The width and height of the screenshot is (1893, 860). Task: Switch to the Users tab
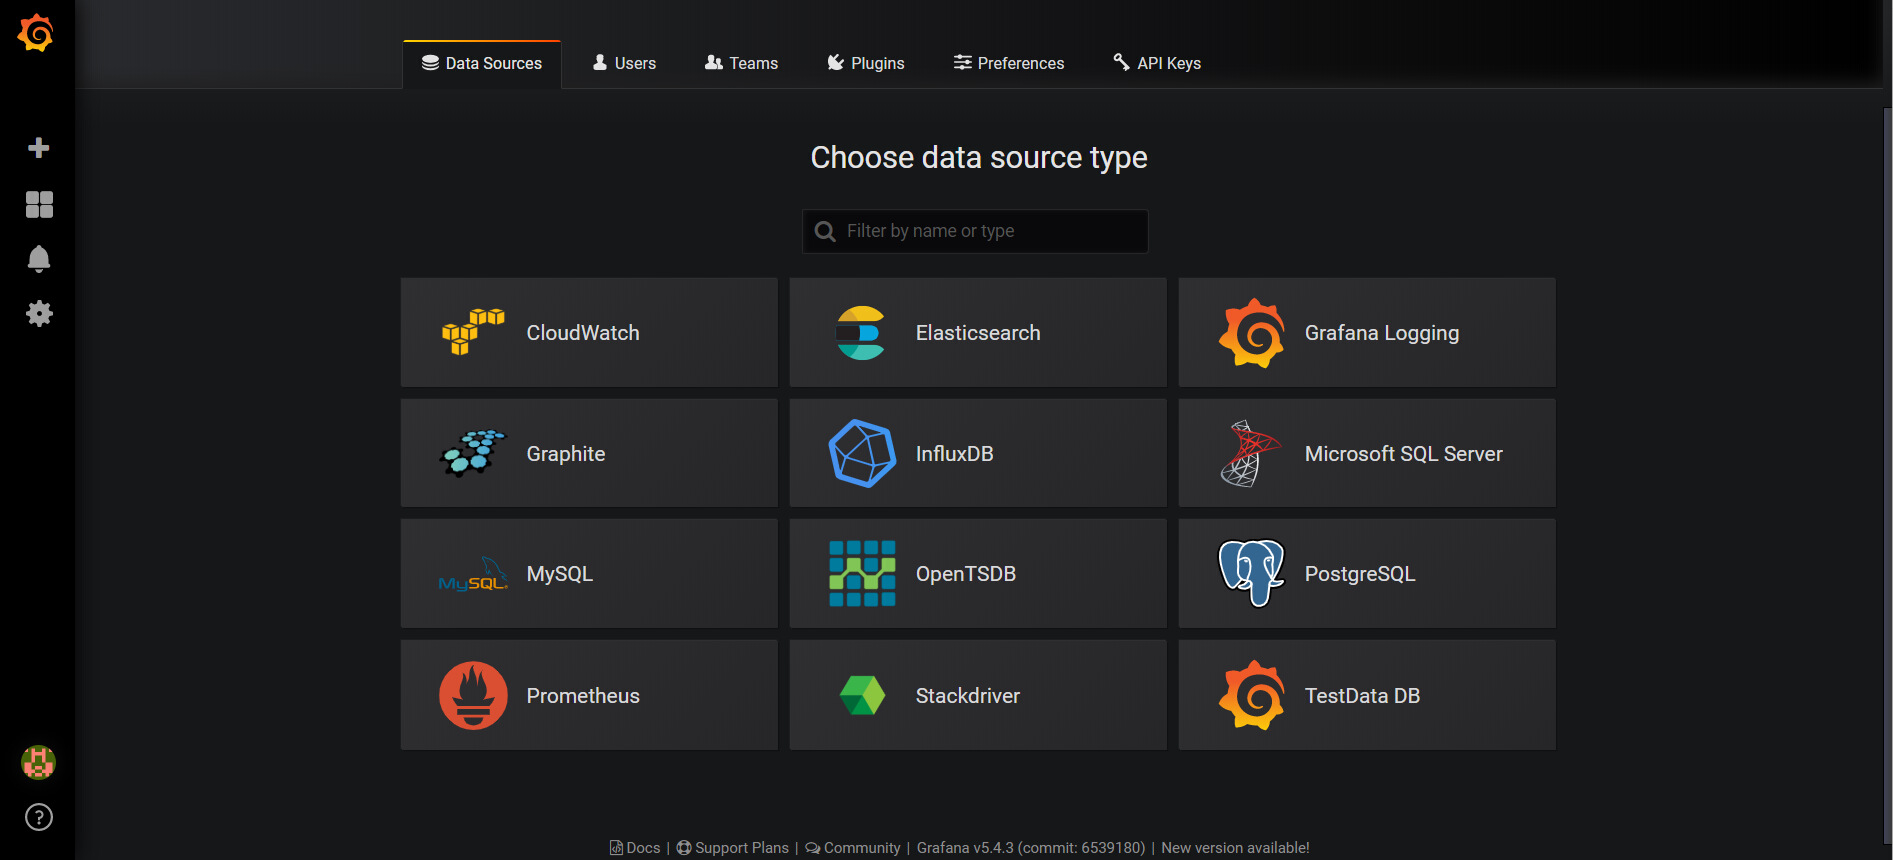pyautogui.click(x=624, y=63)
